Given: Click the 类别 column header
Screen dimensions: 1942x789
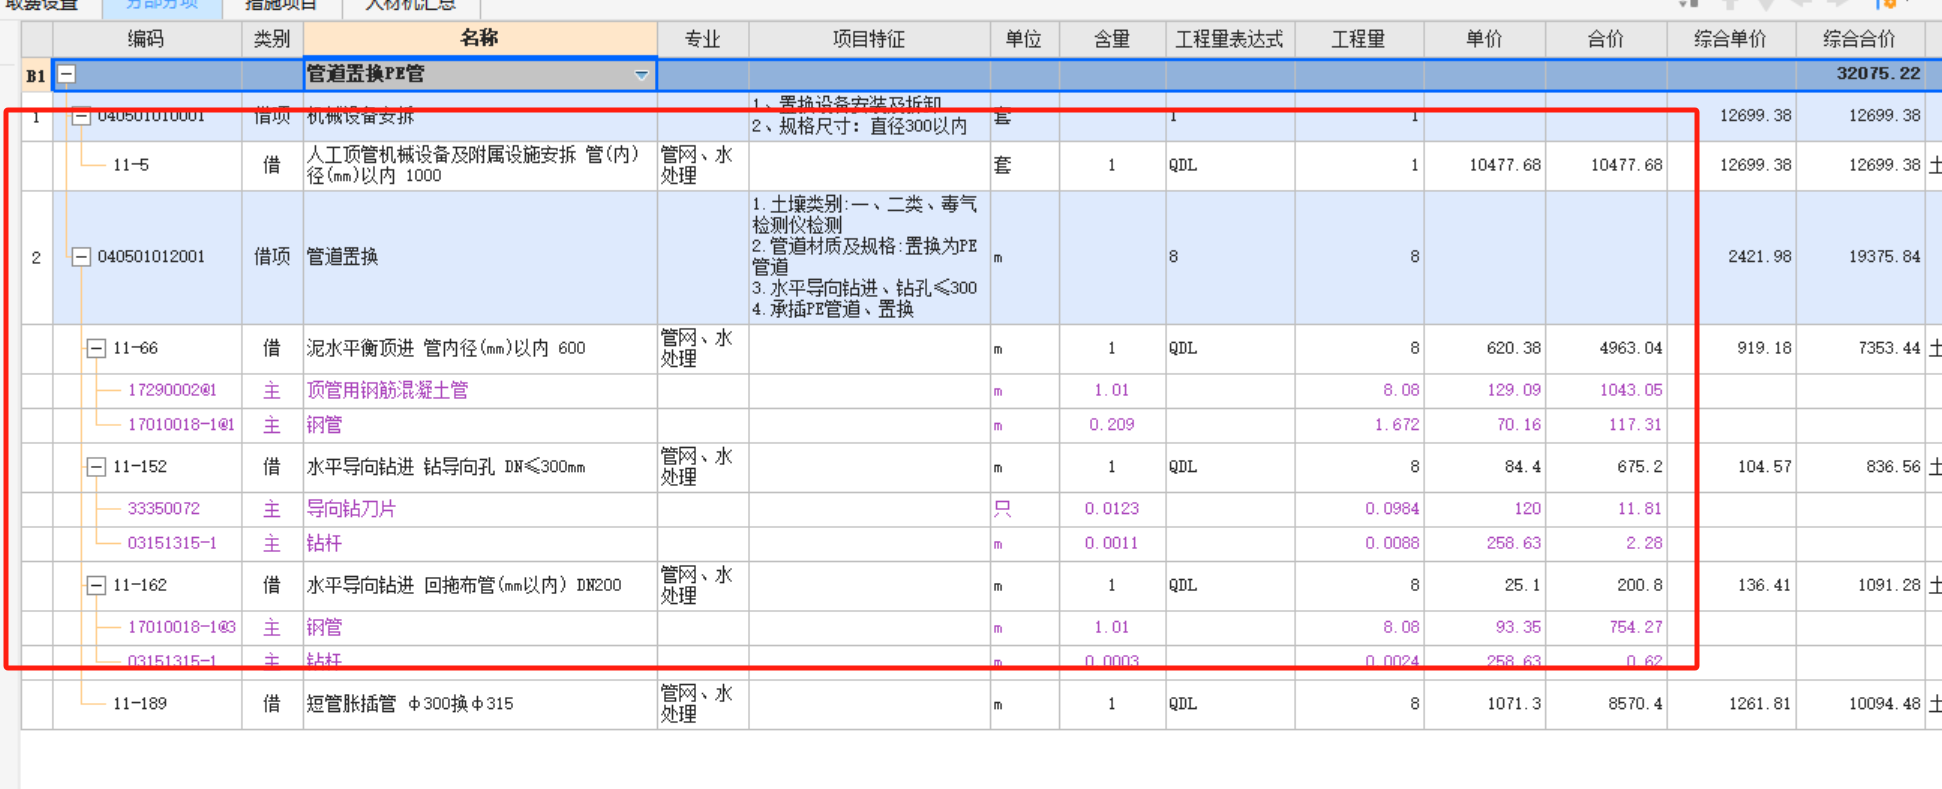Looking at the screenshot, I should pyautogui.click(x=272, y=39).
